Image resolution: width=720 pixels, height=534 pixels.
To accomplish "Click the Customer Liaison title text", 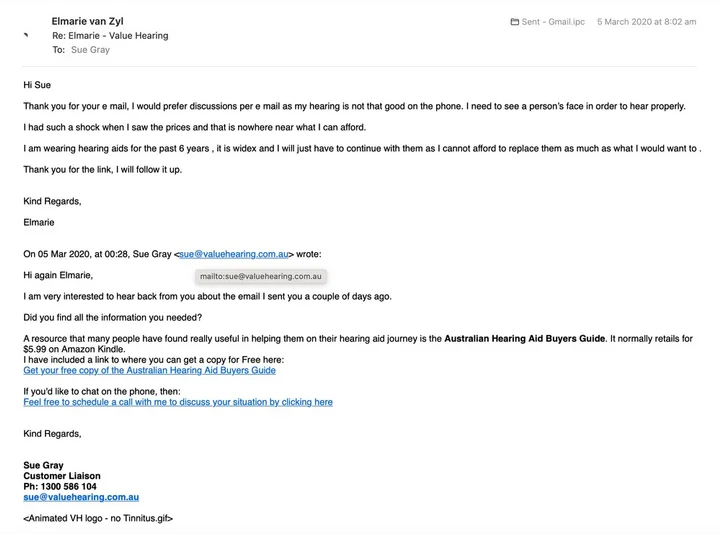I will coord(62,476).
